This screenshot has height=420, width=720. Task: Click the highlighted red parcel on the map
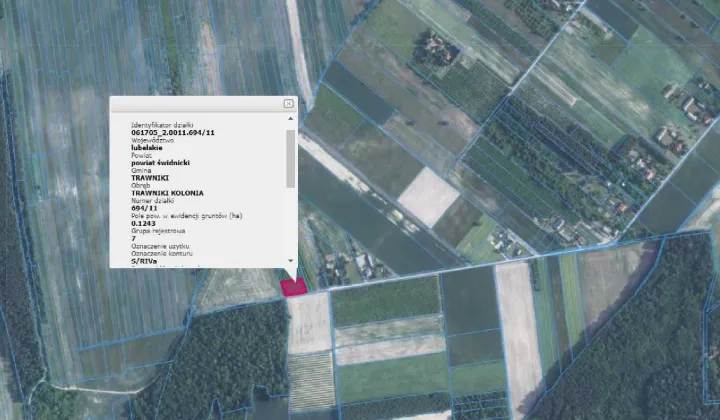click(x=294, y=288)
